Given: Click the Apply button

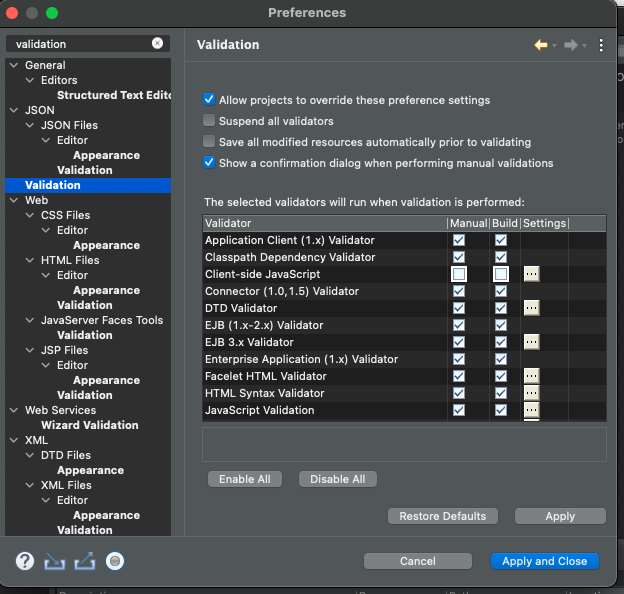Looking at the screenshot, I should (560, 516).
